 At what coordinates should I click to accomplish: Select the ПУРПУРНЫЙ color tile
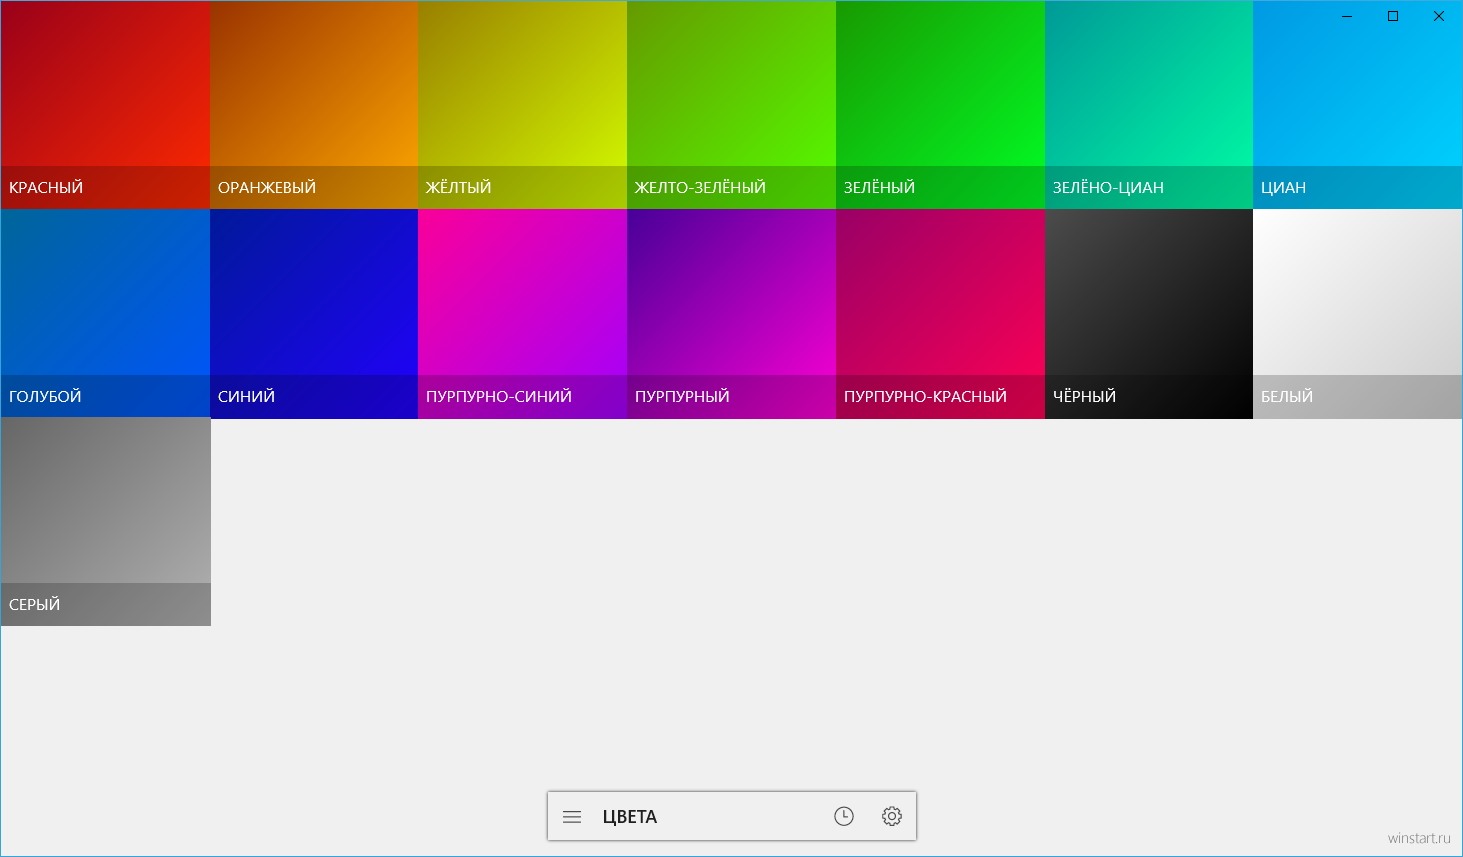(731, 313)
